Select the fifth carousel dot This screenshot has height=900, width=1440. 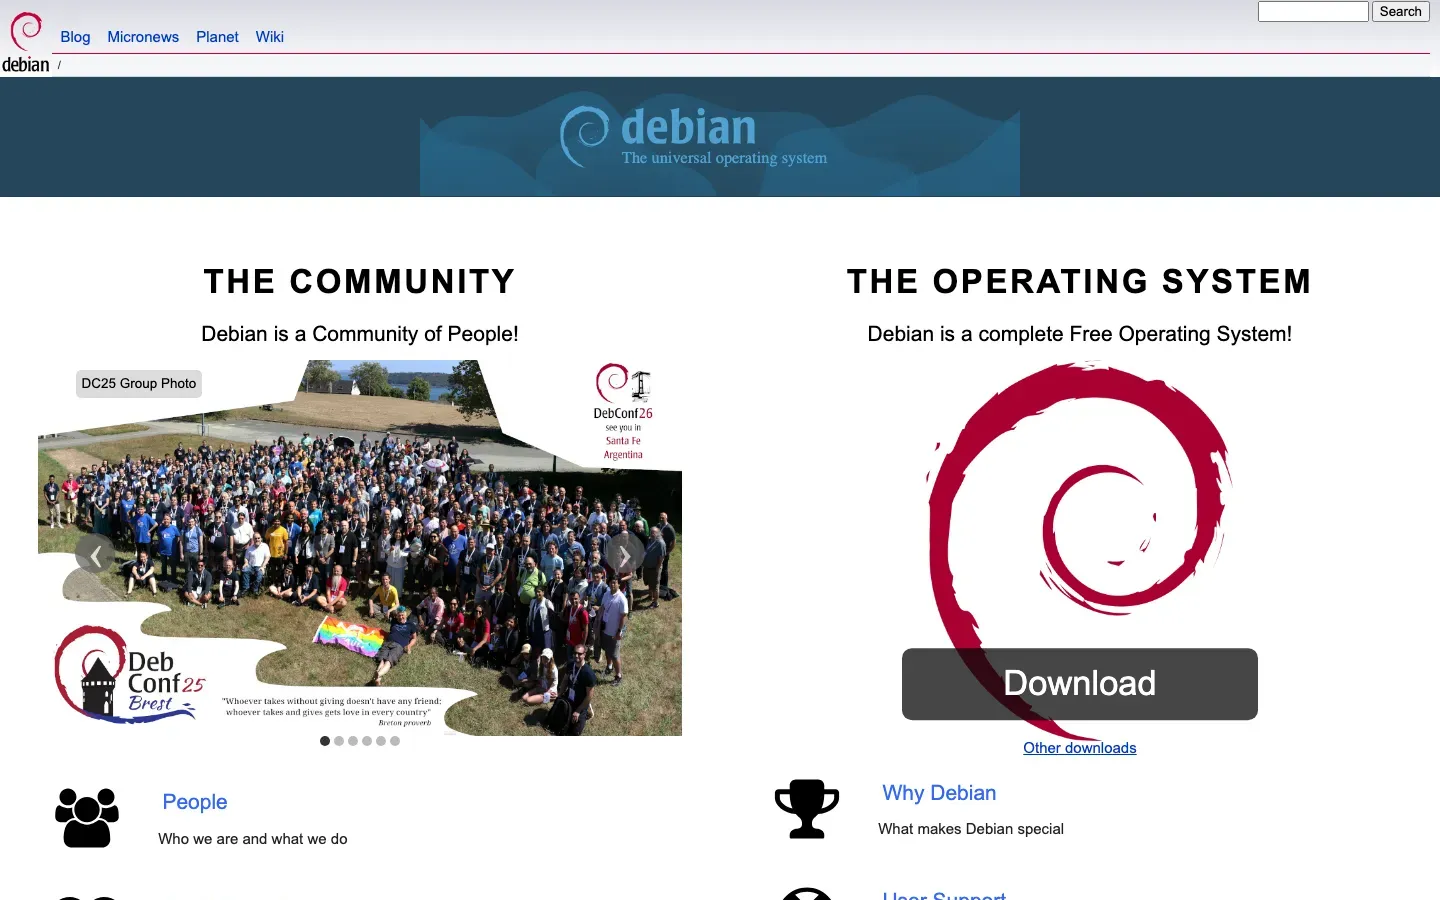point(381,741)
